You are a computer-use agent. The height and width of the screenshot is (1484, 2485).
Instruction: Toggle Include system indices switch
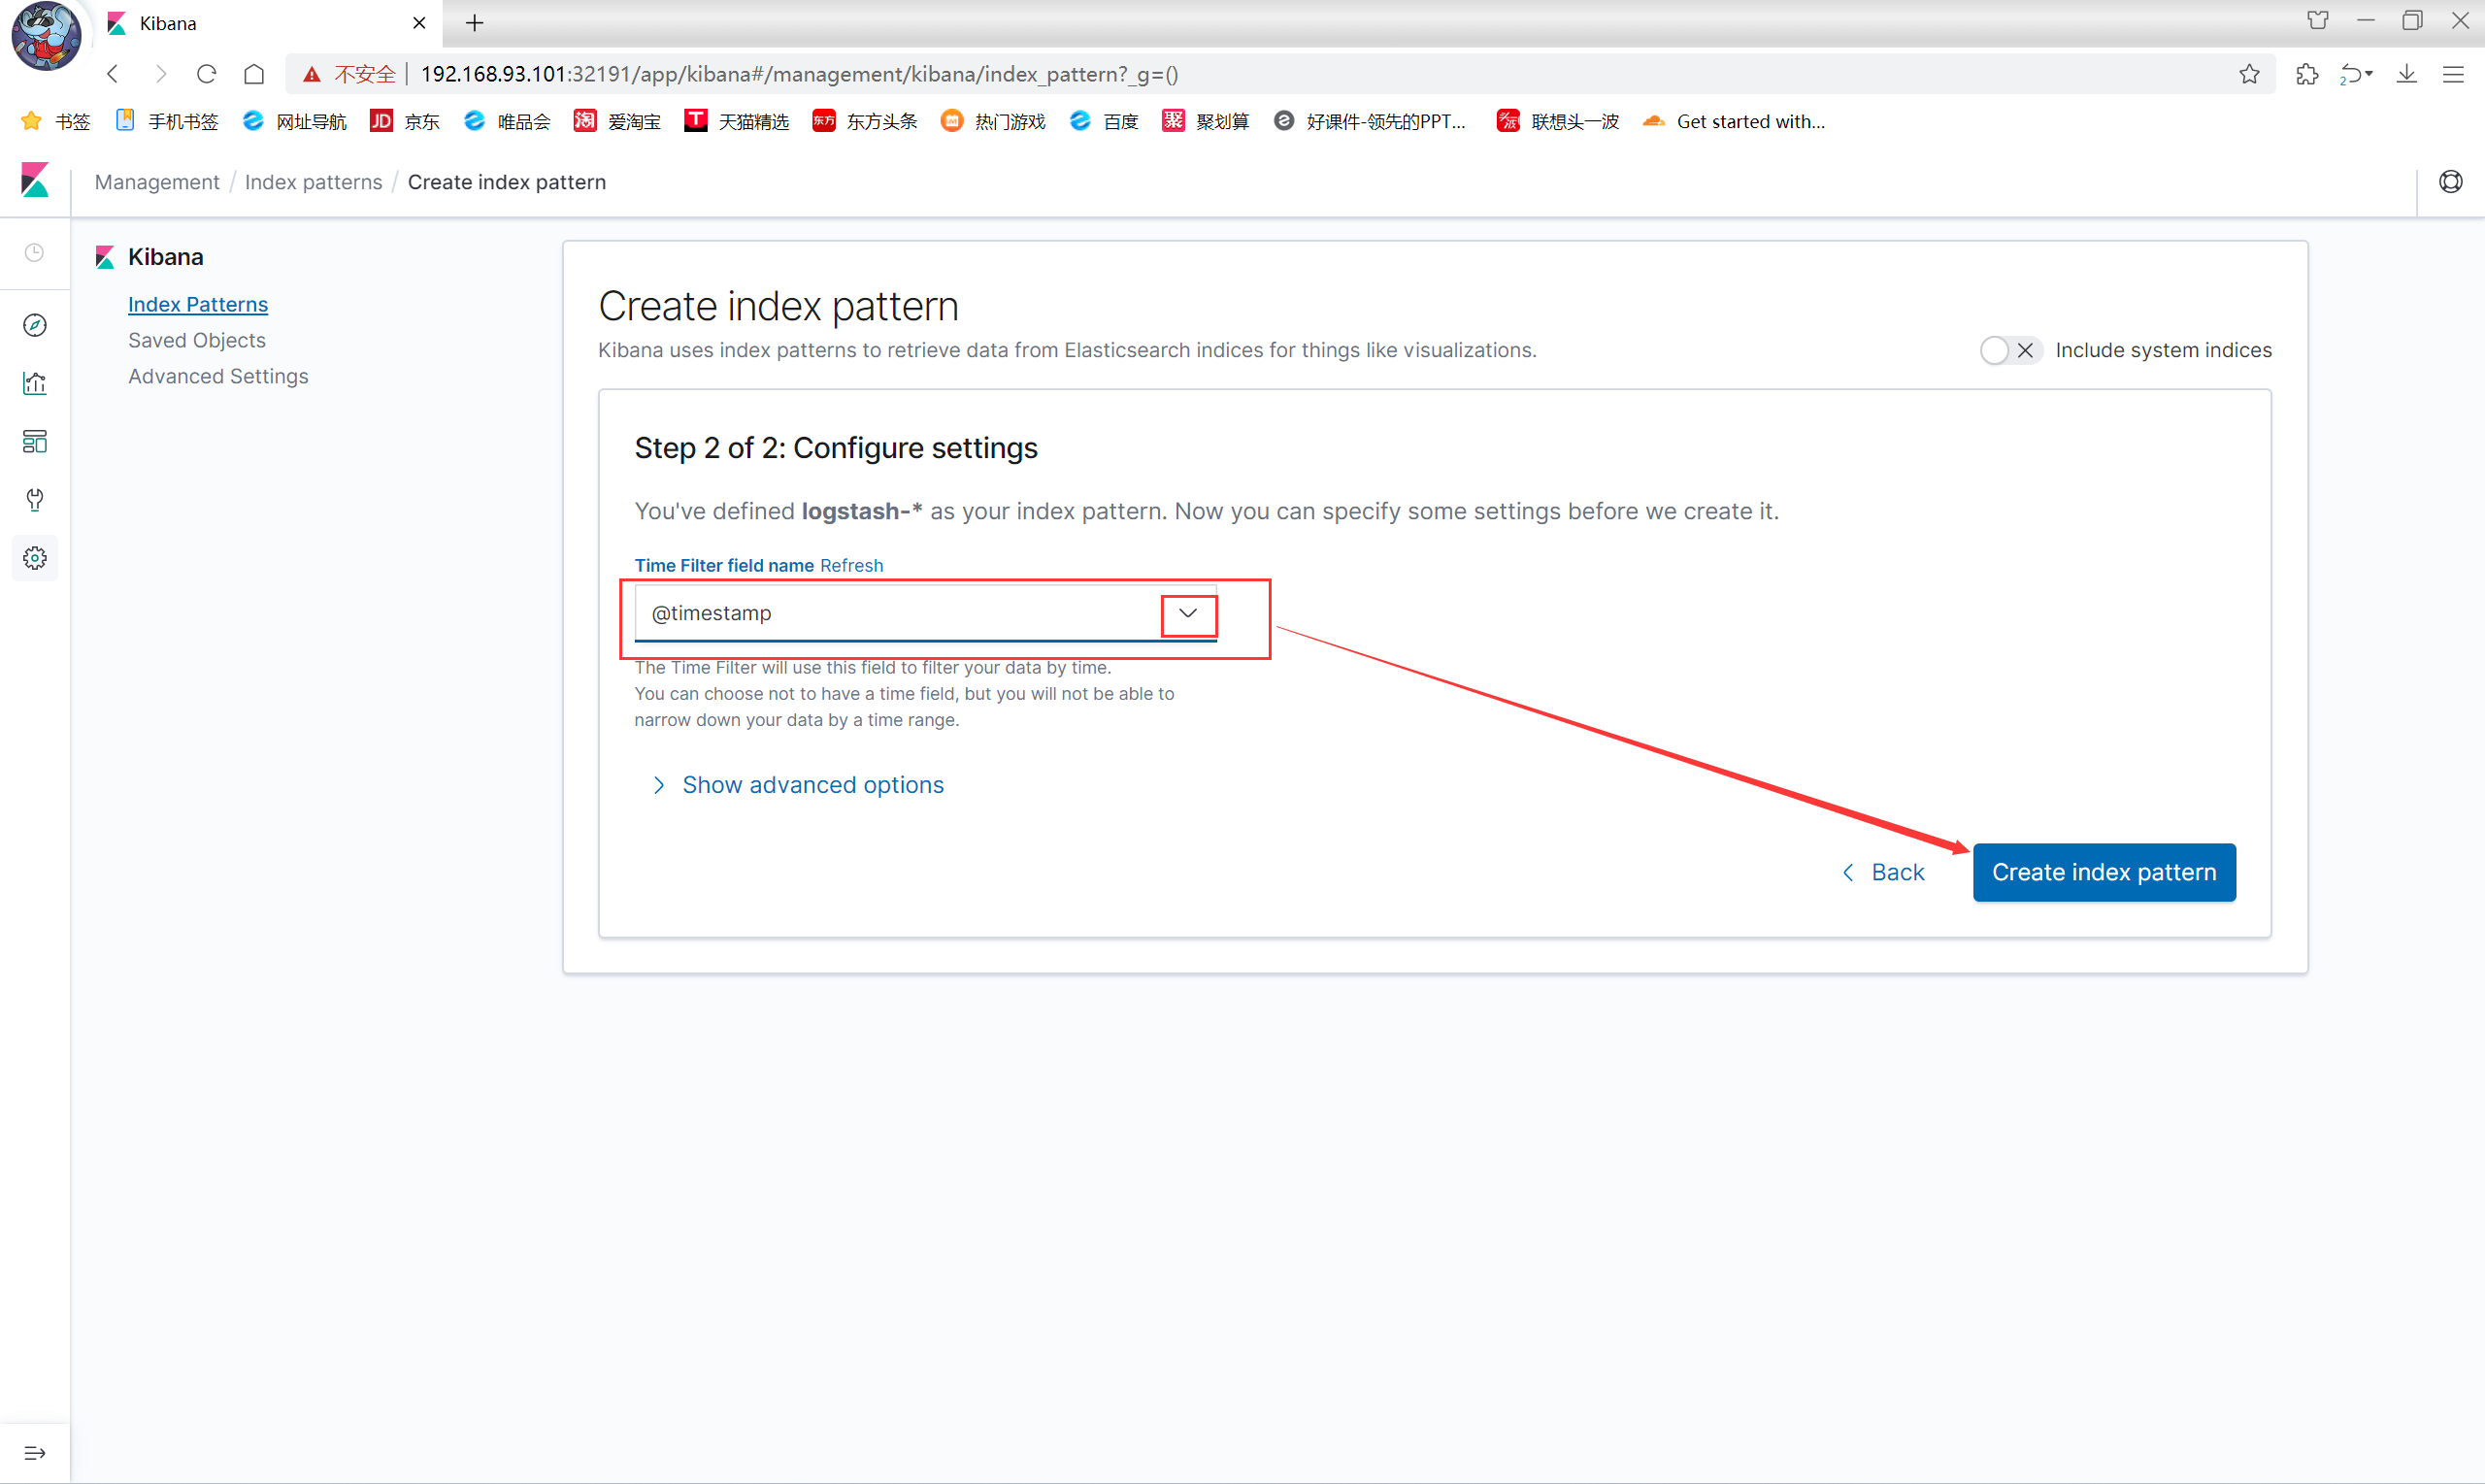tap(2009, 350)
